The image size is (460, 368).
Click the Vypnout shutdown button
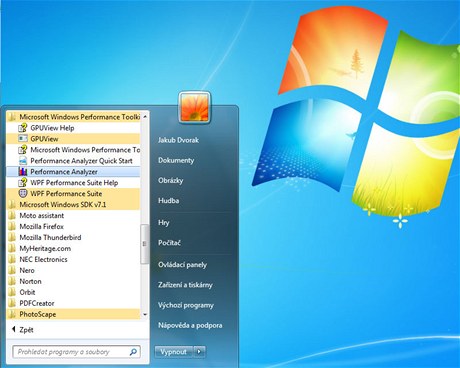point(174,352)
